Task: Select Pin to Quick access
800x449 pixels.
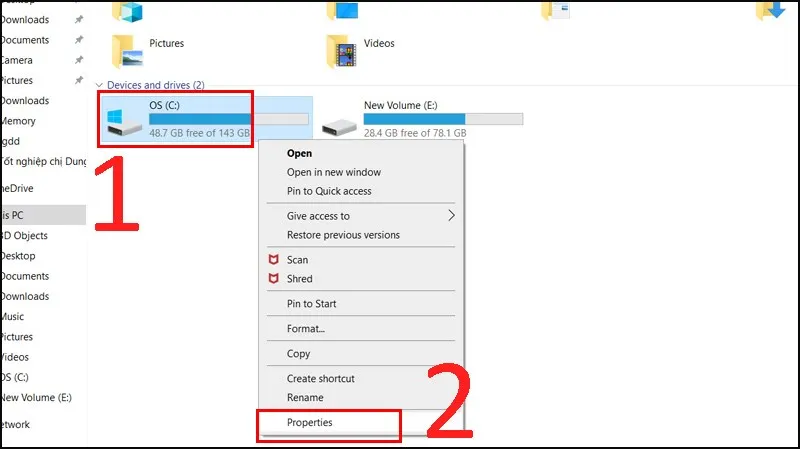Action: (329, 191)
